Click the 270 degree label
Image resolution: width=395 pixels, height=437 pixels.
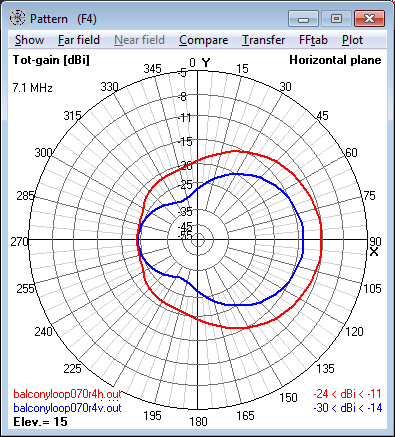click(19, 241)
